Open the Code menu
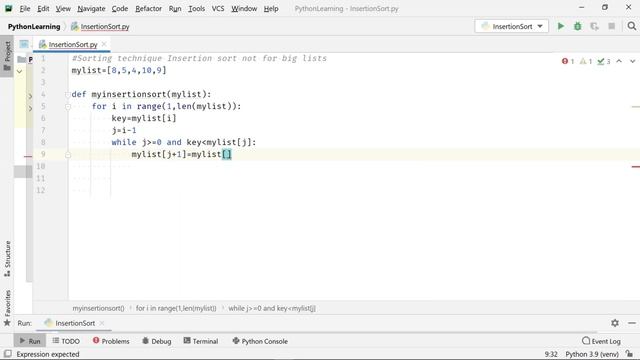Viewport: 640px width, 360px height. pyautogui.click(x=120, y=8)
